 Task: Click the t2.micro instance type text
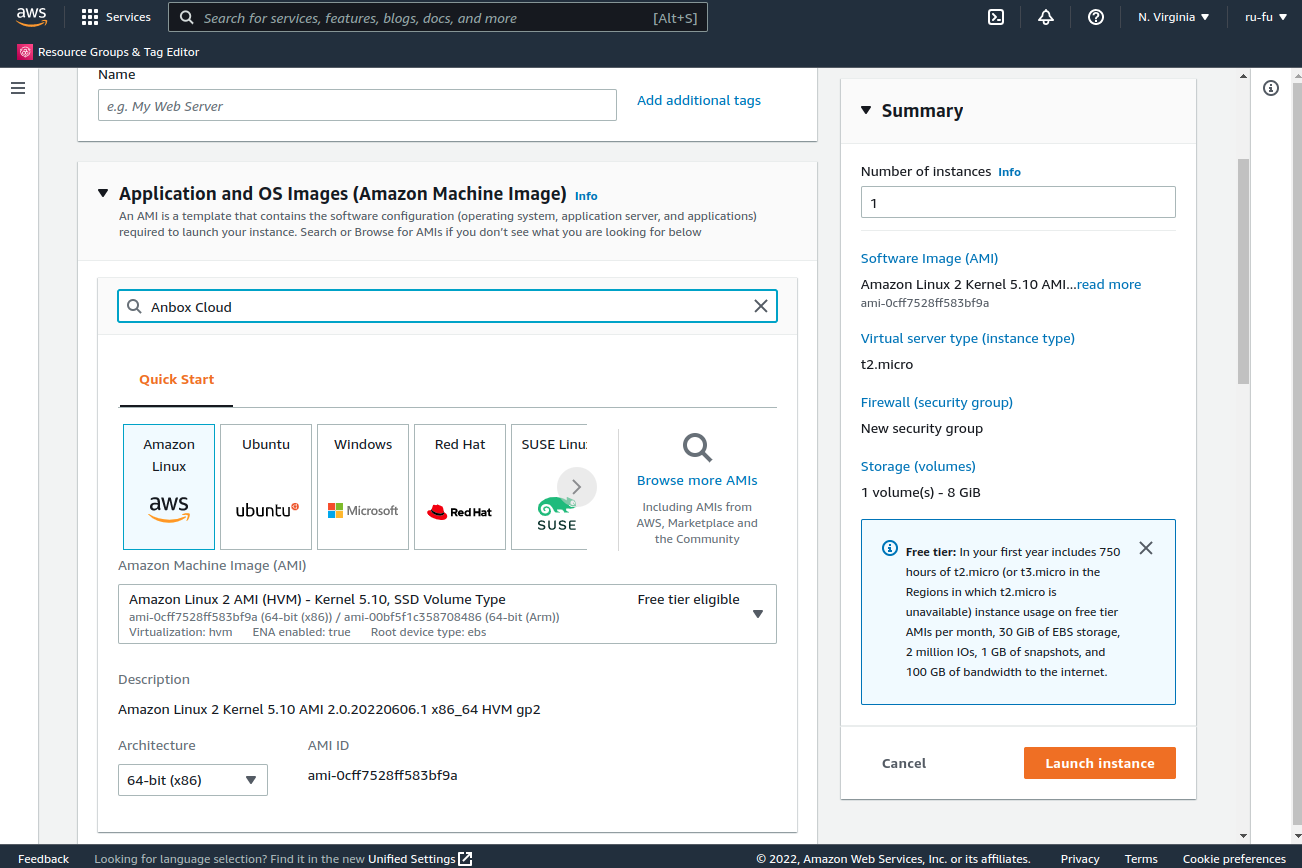[x=887, y=364]
